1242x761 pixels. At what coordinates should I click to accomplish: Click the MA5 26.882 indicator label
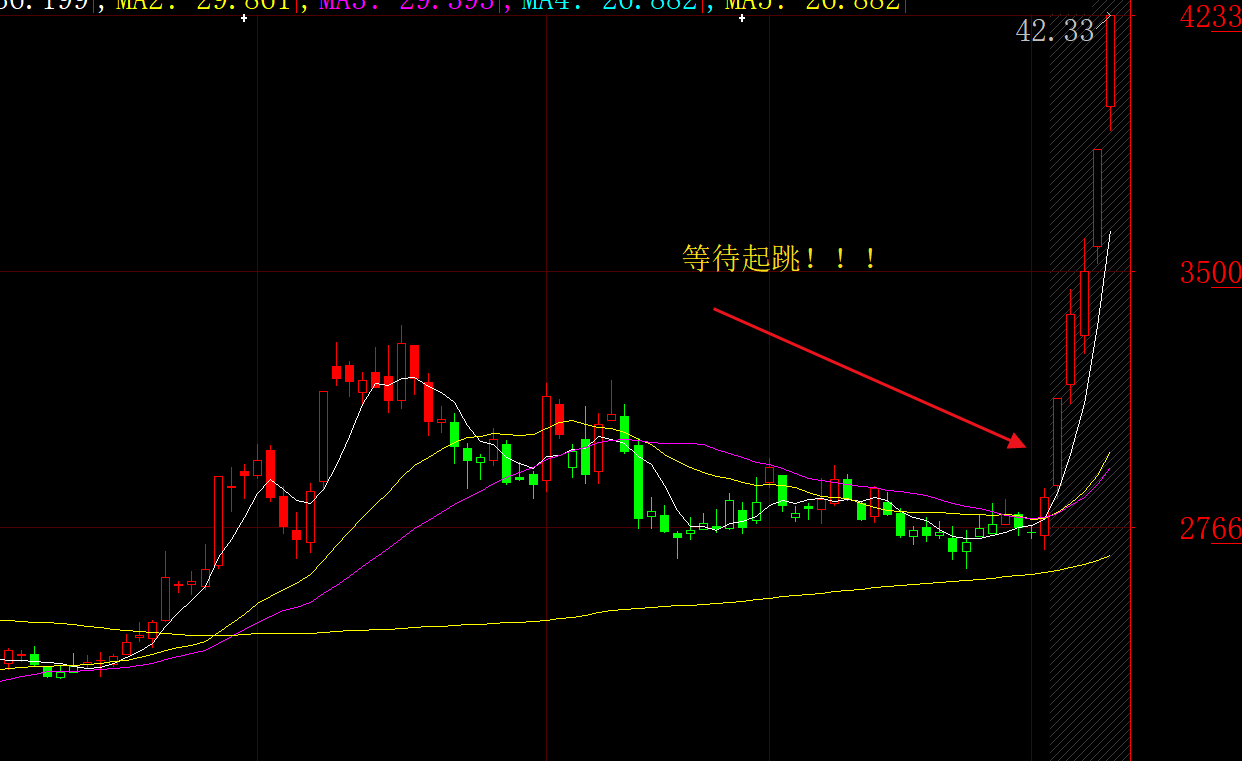812,4
